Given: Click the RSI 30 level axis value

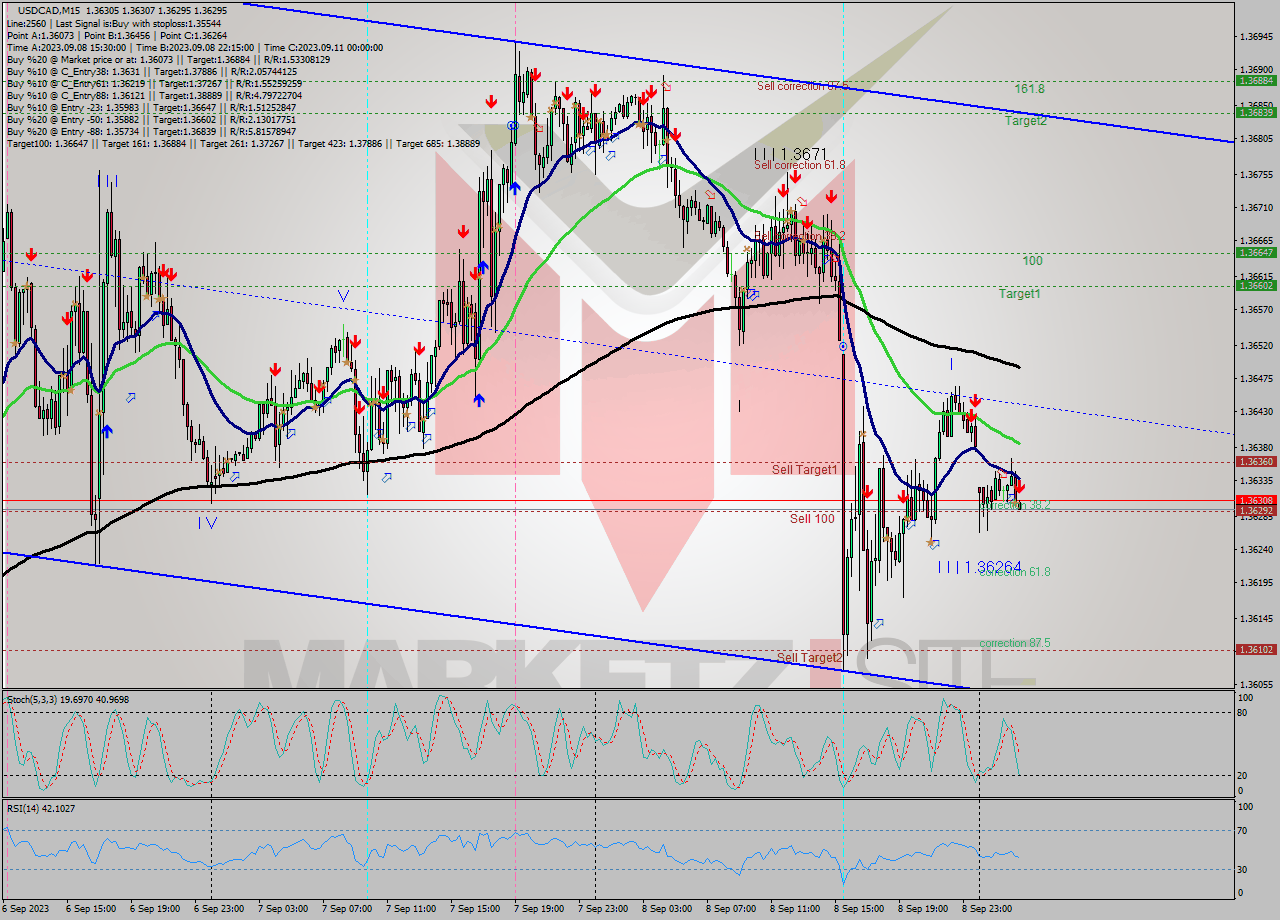Looking at the screenshot, I should click(x=1242, y=868).
